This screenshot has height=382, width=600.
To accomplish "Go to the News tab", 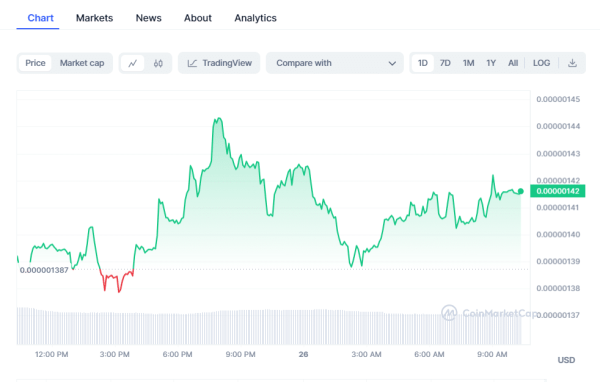I will pyautogui.click(x=148, y=18).
